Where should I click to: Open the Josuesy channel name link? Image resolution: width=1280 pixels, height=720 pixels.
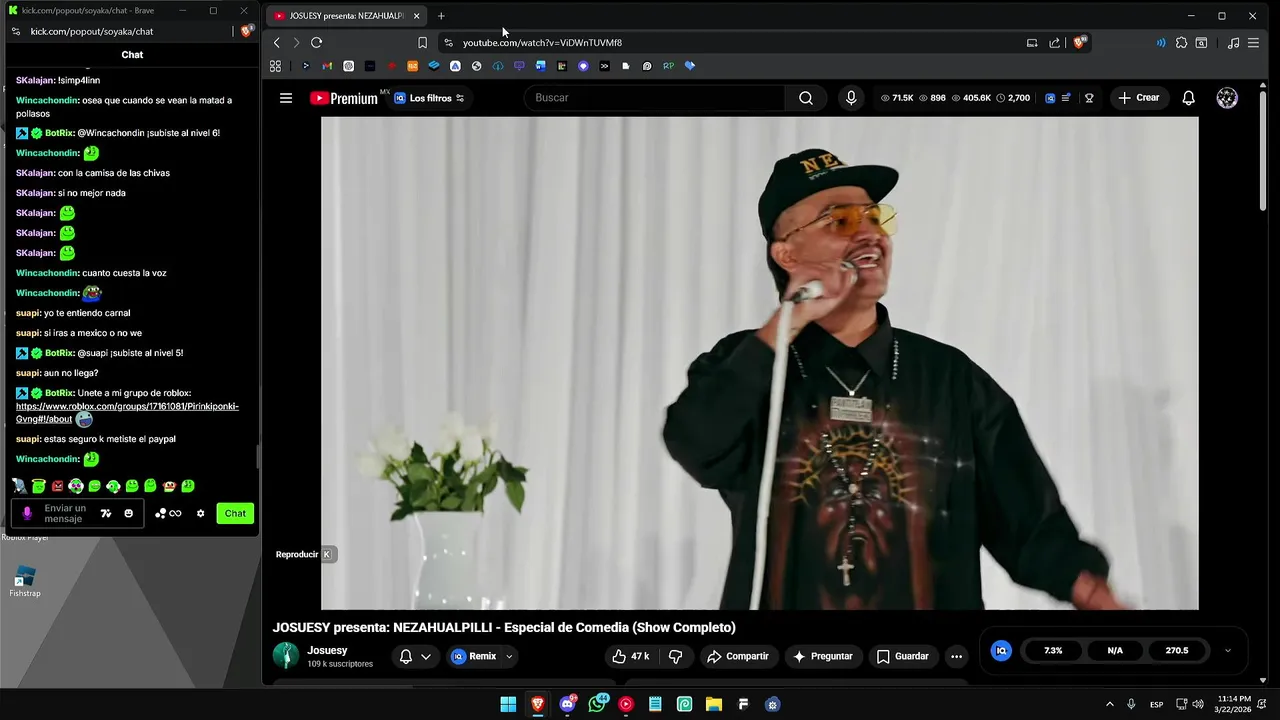[x=327, y=650]
